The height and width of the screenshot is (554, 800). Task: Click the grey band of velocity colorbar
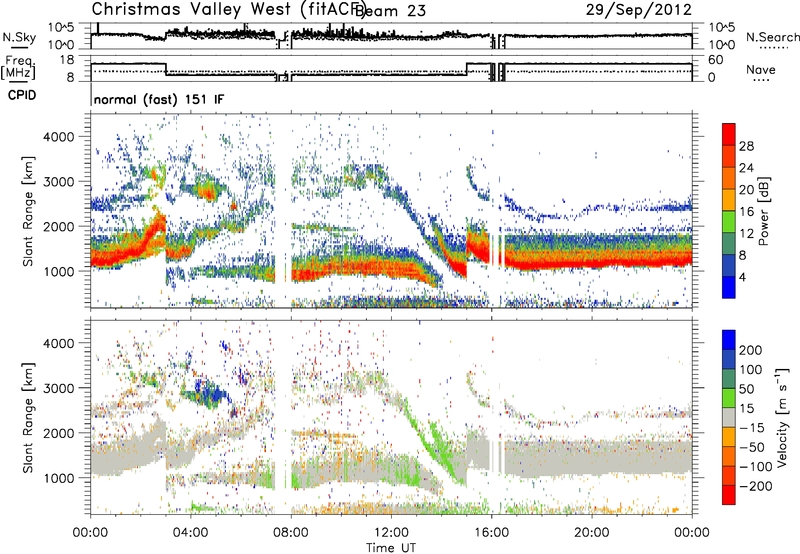click(x=729, y=418)
